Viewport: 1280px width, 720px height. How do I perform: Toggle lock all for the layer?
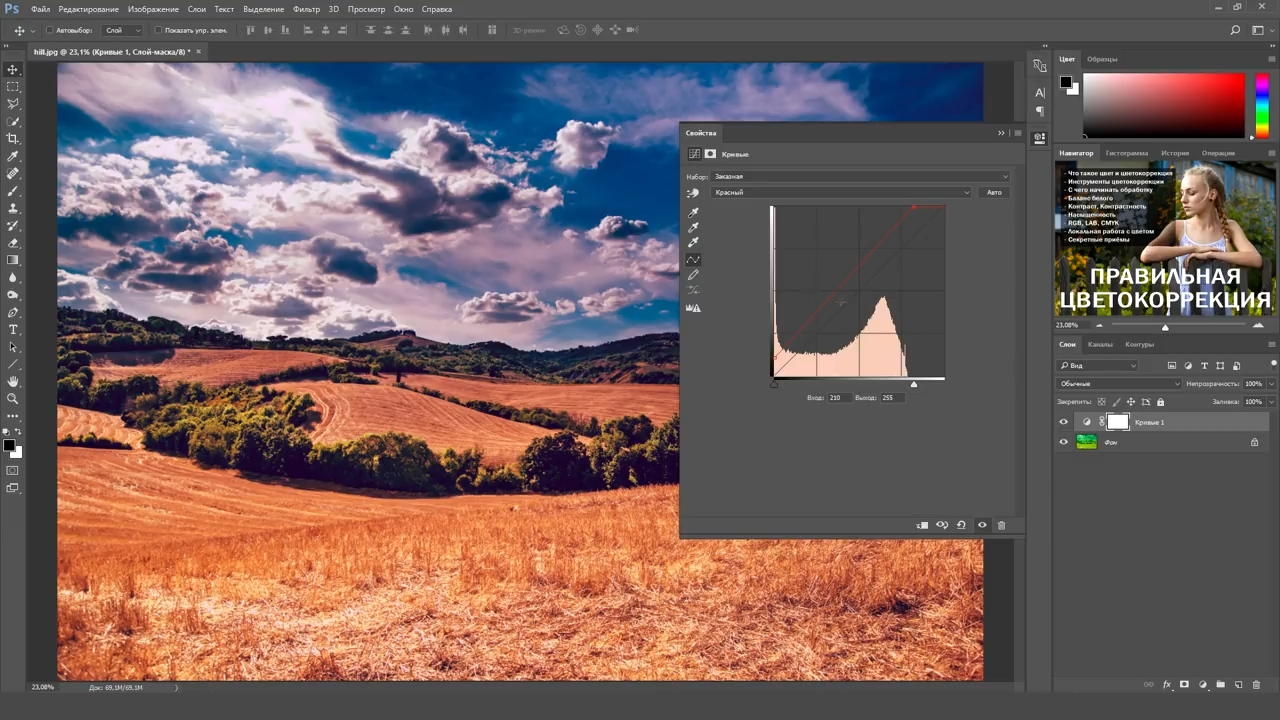click(x=1160, y=402)
